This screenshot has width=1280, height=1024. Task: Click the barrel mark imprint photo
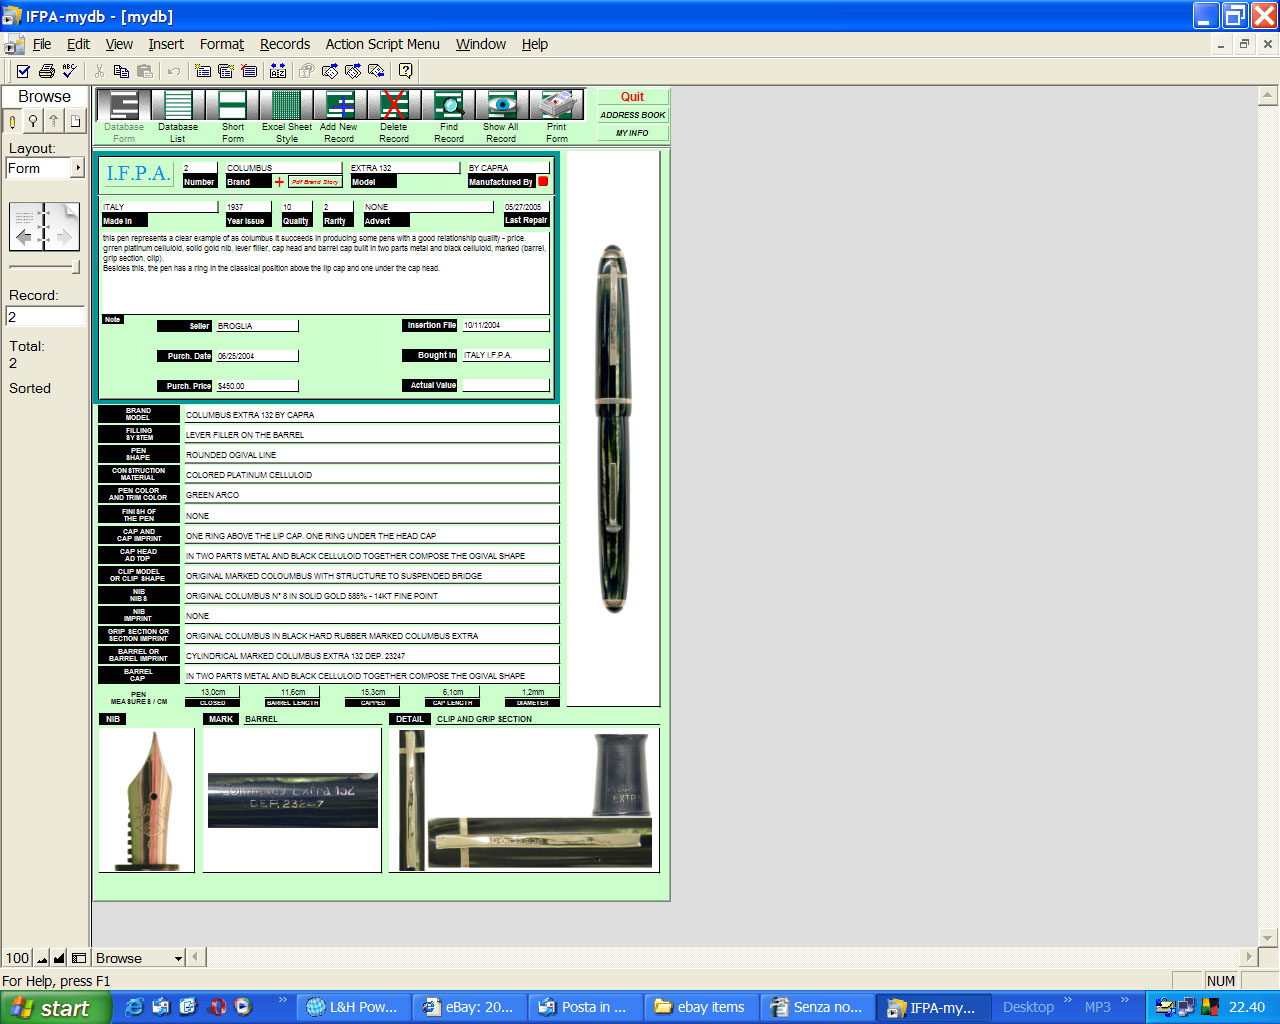tap(293, 800)
